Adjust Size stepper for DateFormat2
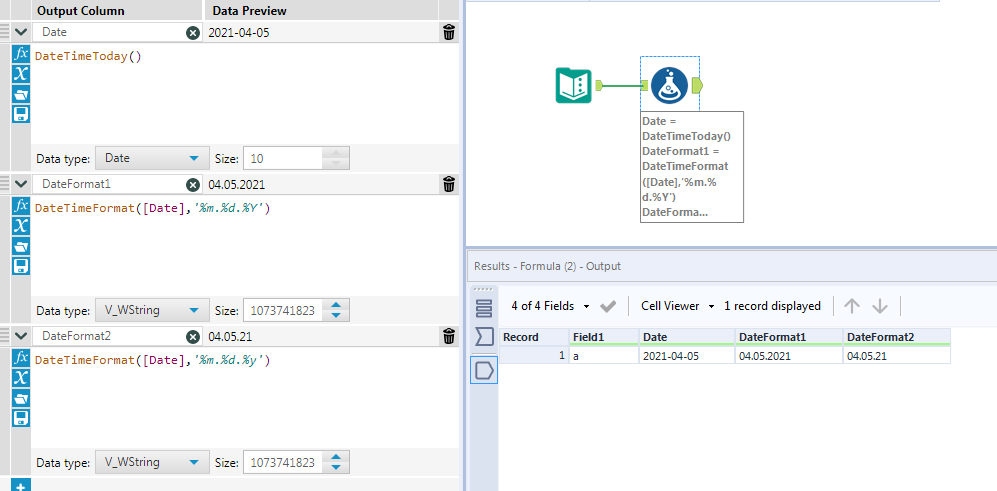Screen dimensions: 997x491 tap(336, 462)
